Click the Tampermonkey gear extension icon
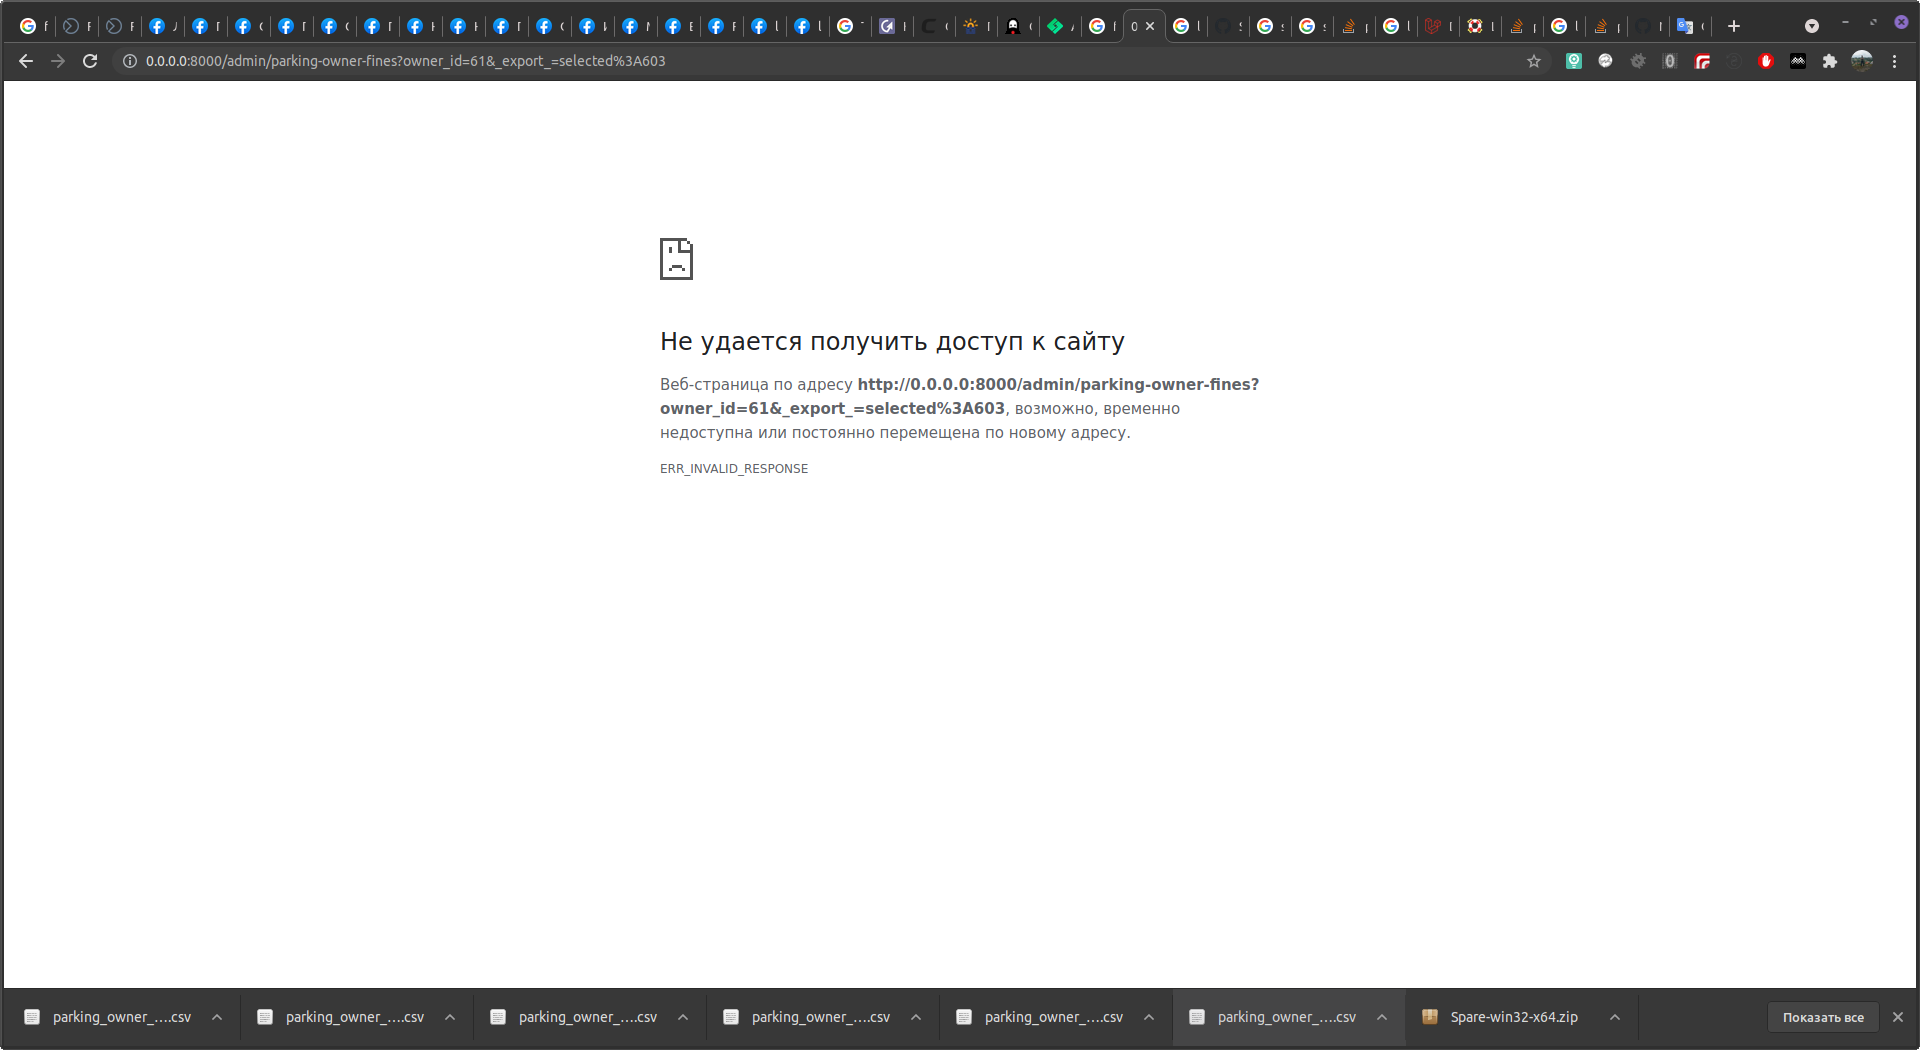Screen dimensions: 1920x1050 coord(1638,61)
